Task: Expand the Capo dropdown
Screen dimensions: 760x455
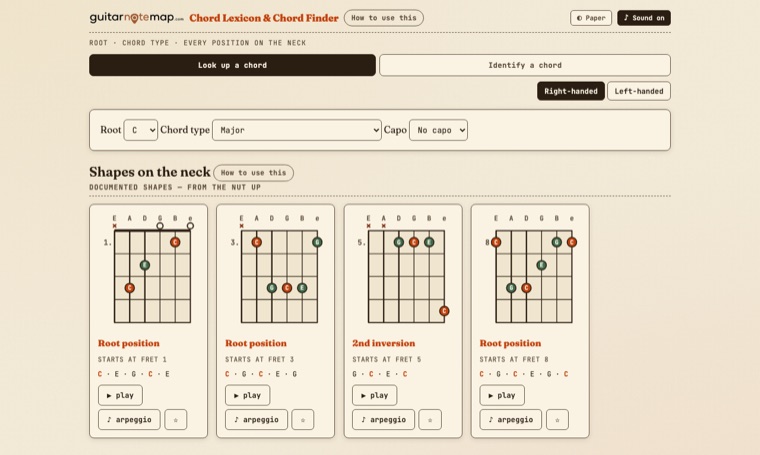Action: coord(438,130)
